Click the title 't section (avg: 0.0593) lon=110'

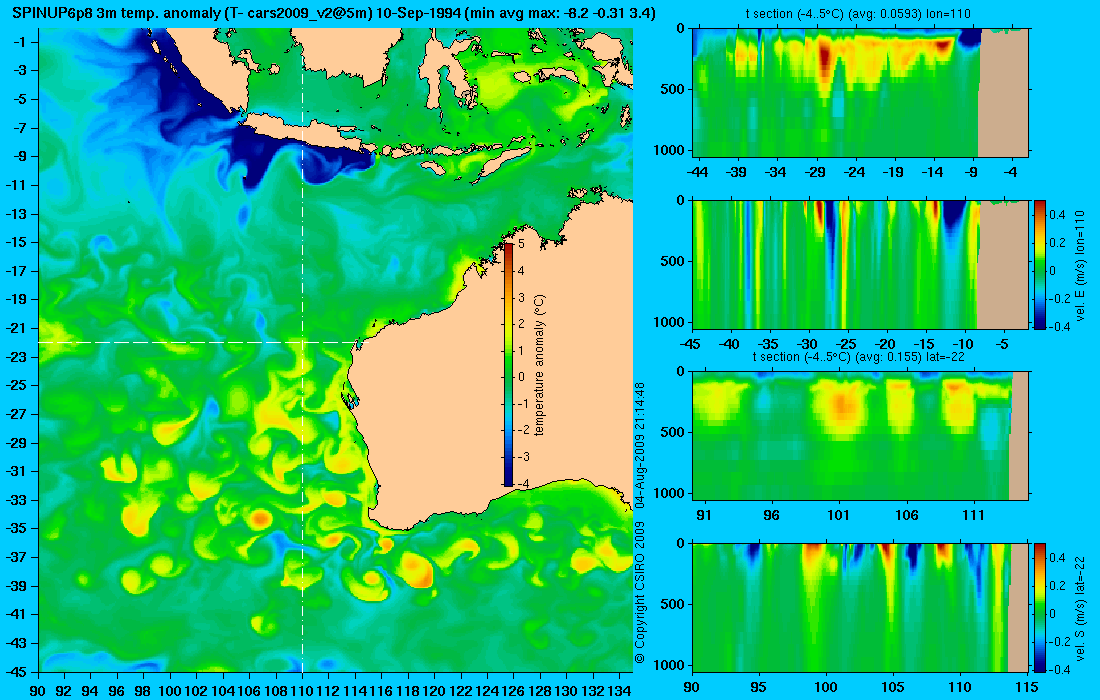(x=860, y=13)
